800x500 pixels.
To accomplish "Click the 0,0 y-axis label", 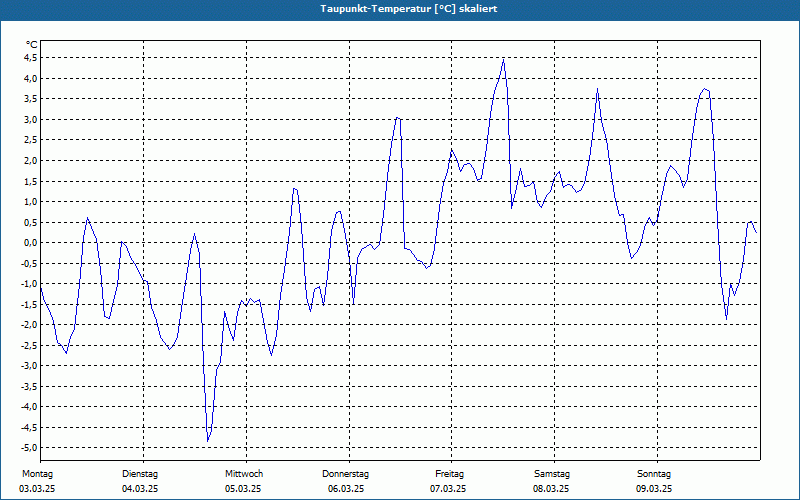I will (x=30, y=242).
